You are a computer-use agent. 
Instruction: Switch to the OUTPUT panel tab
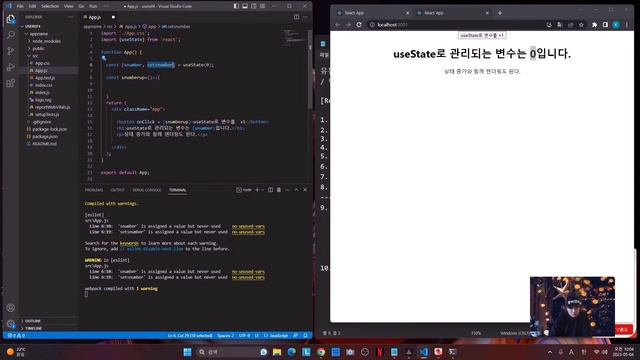coord(118,190)
